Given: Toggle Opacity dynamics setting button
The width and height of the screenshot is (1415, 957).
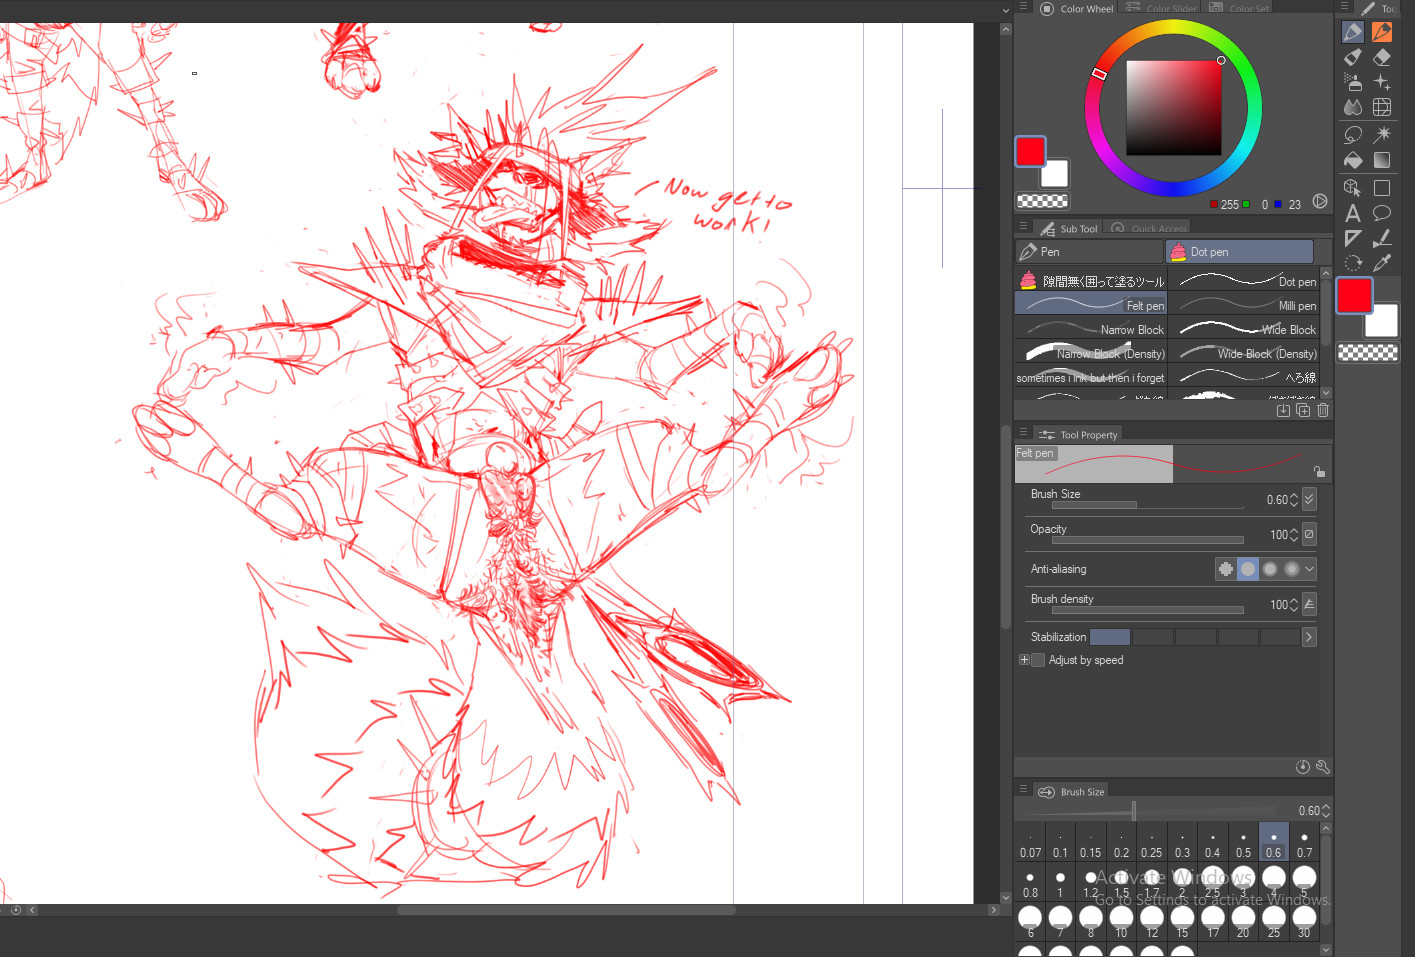Looking at the screenshot, I should (x=1309, y=534).
